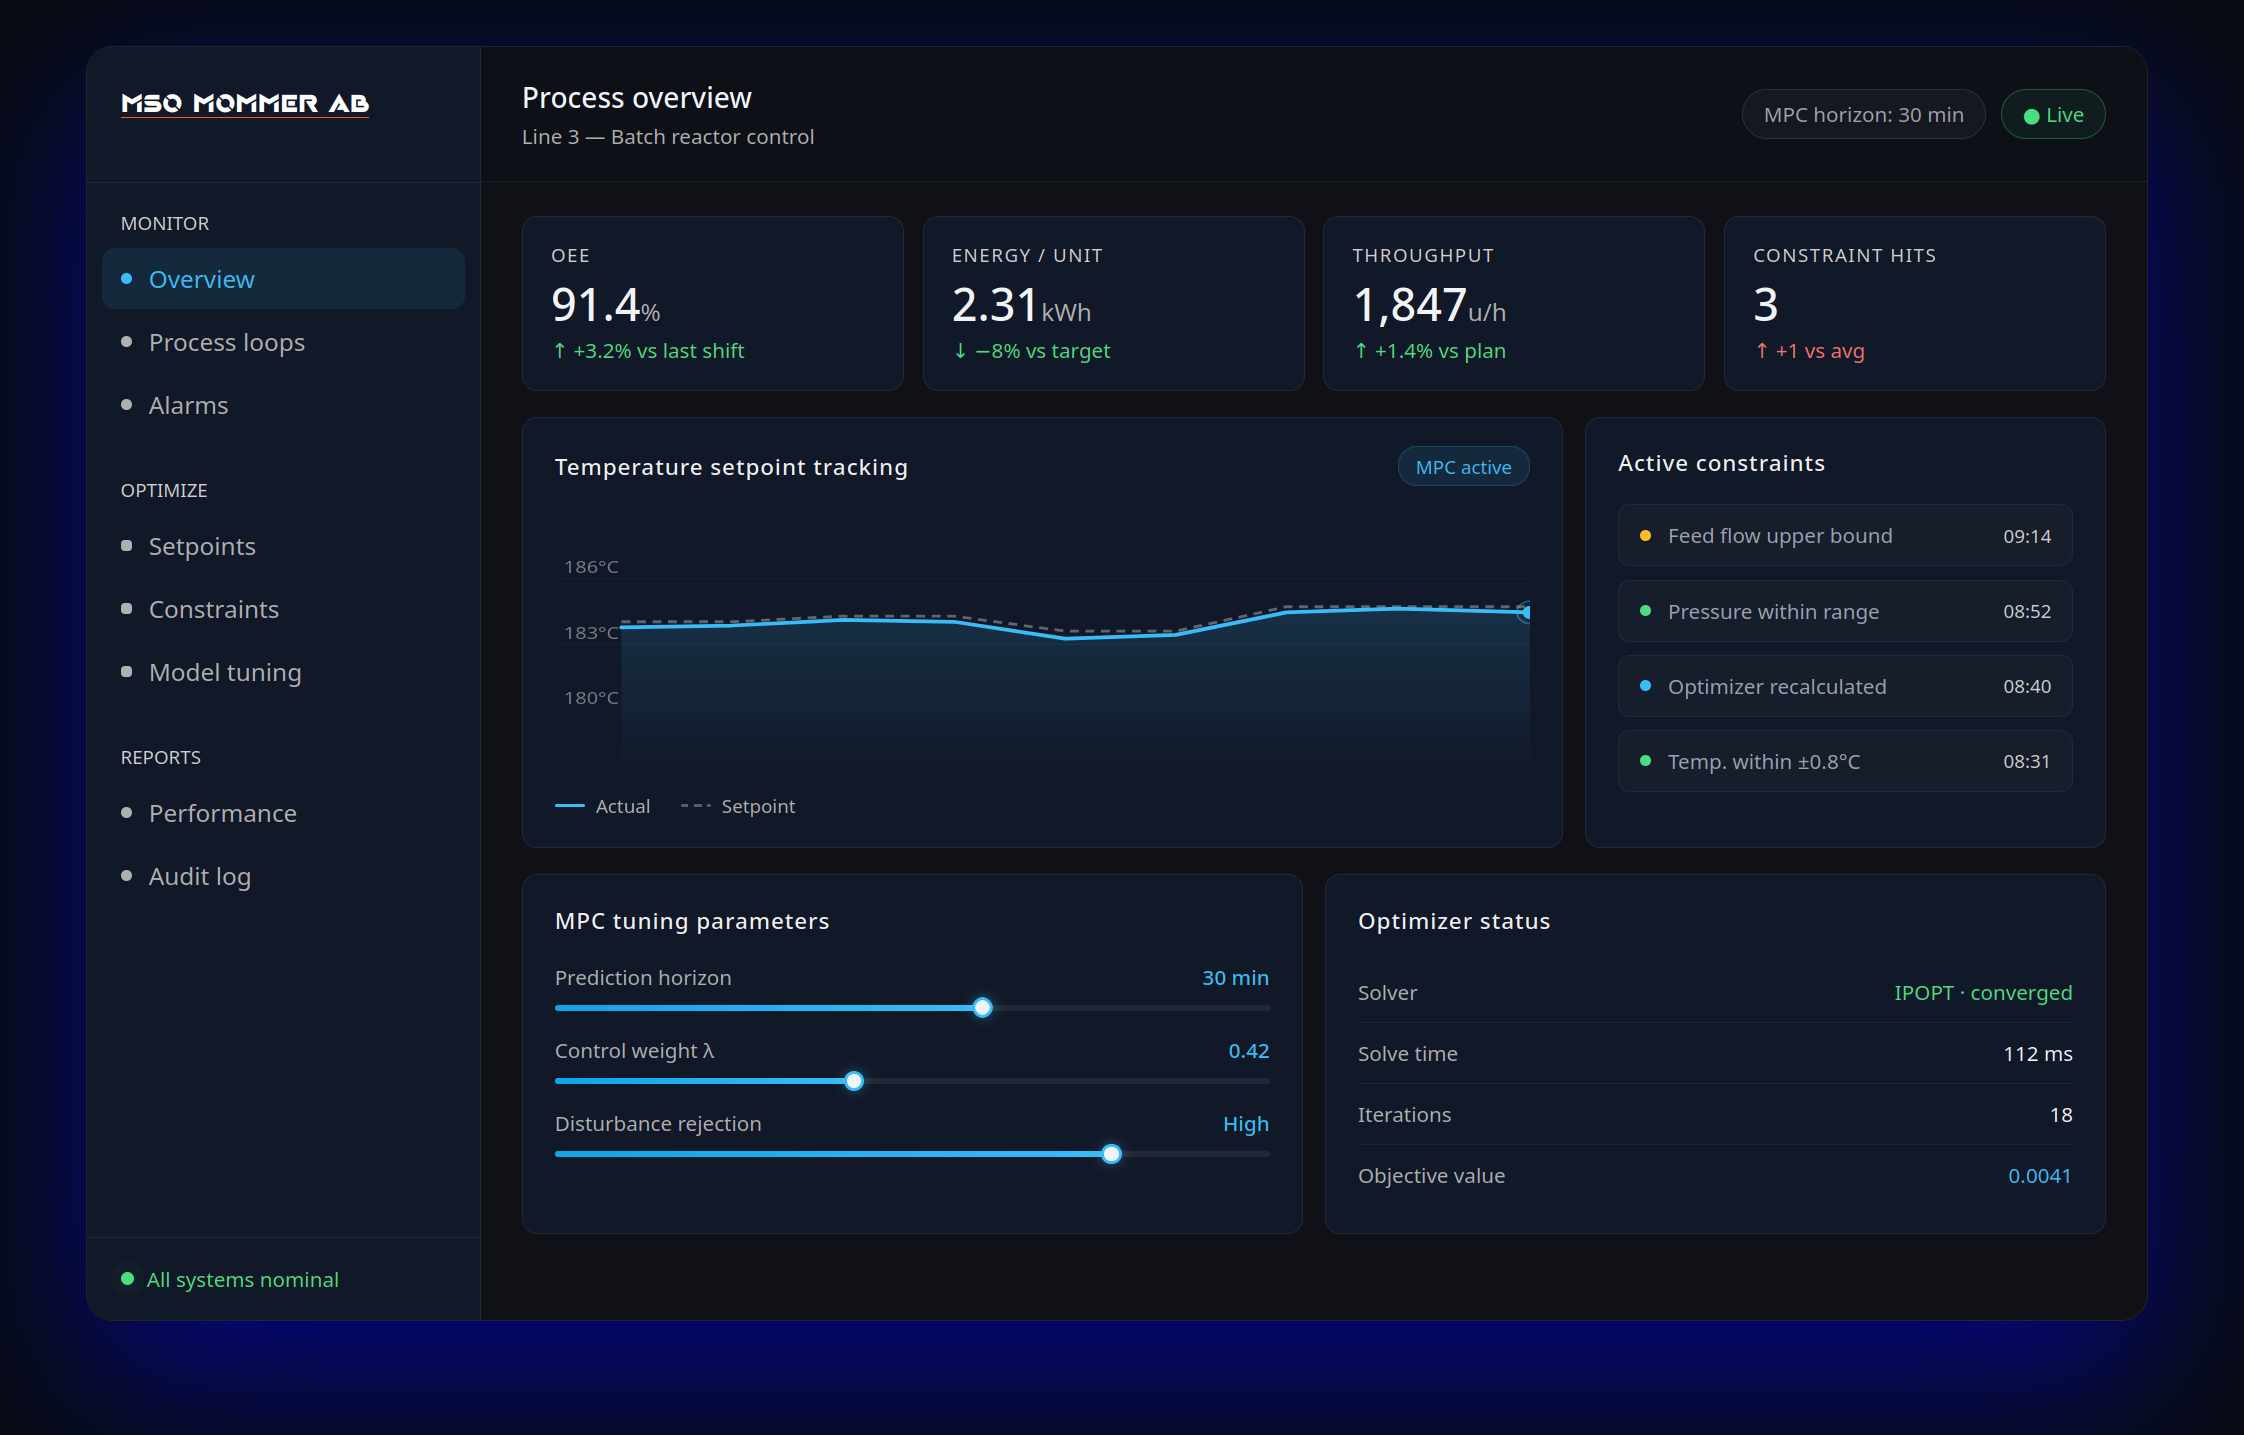Open the Audit log

(199, 876)
